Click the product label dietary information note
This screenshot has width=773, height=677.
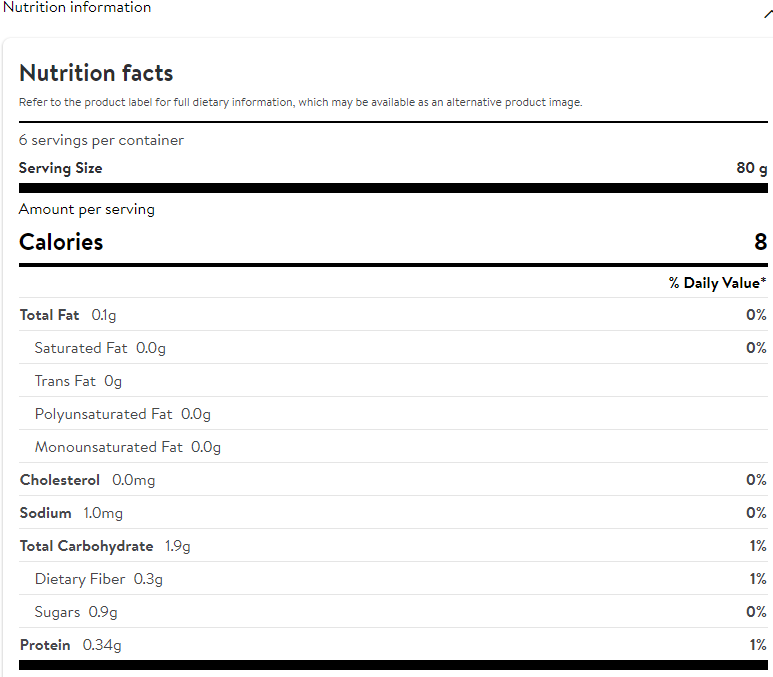click(x=300, y=102)
